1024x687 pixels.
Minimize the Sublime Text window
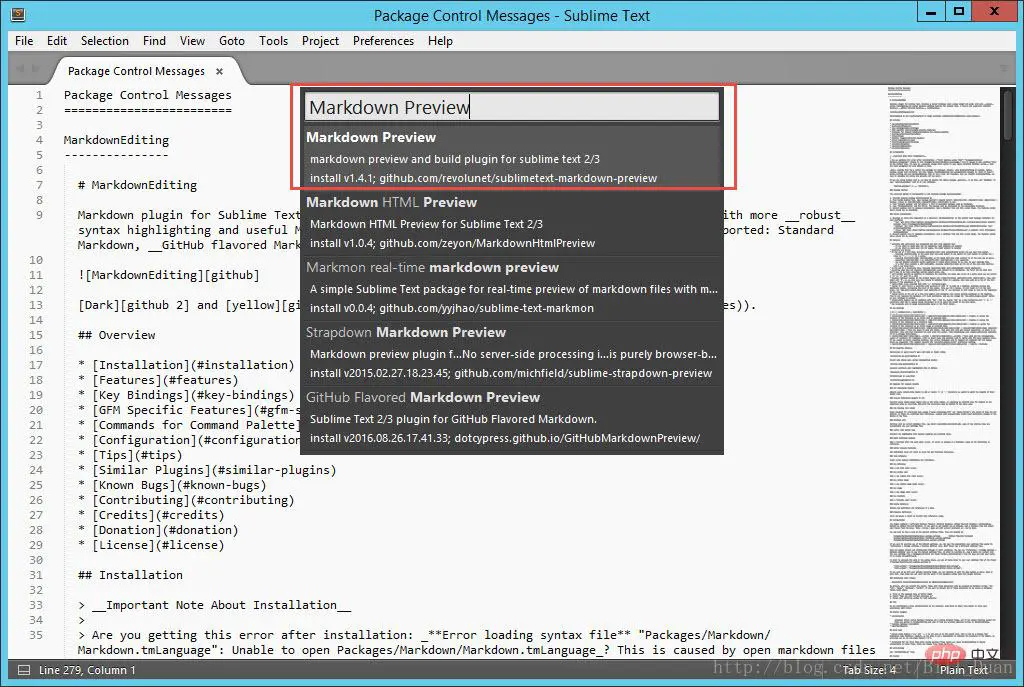point(931,12)
